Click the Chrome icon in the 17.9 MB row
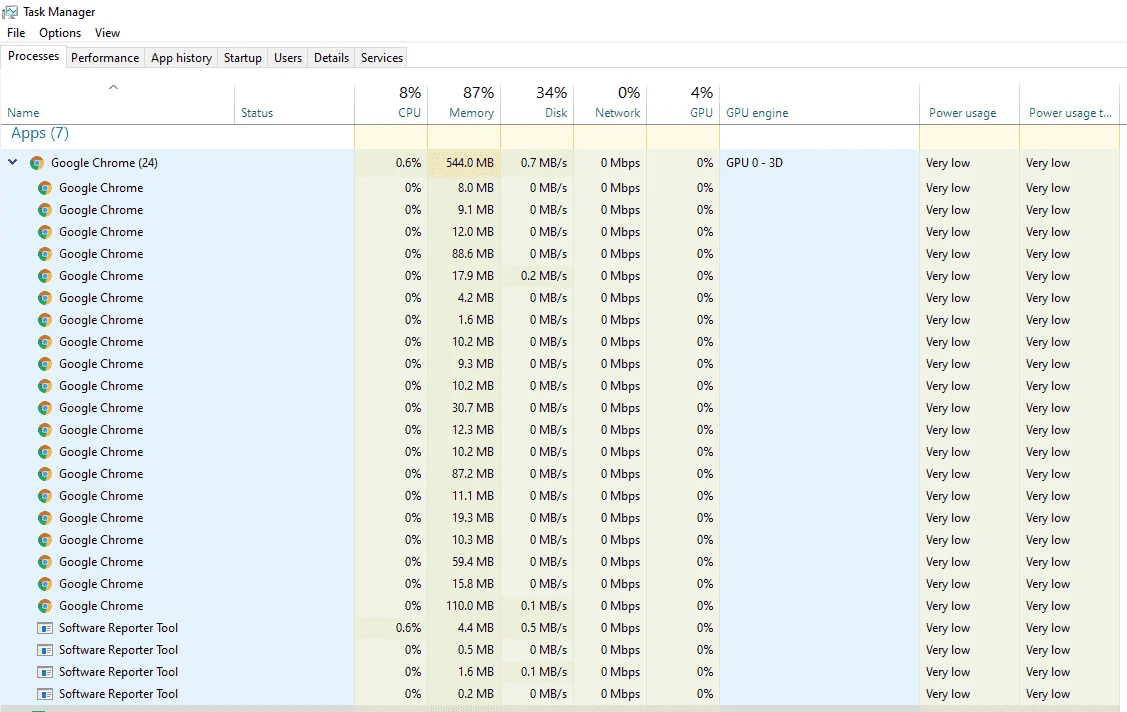This screenshot has width=1127, height=712. pyautogui.click(x=45, y=276)
